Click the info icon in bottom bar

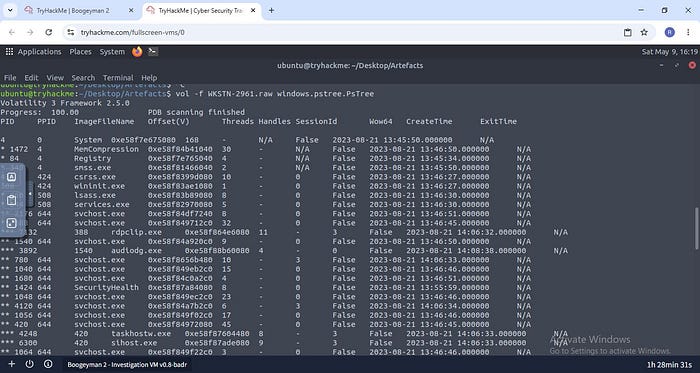(48, 364)
